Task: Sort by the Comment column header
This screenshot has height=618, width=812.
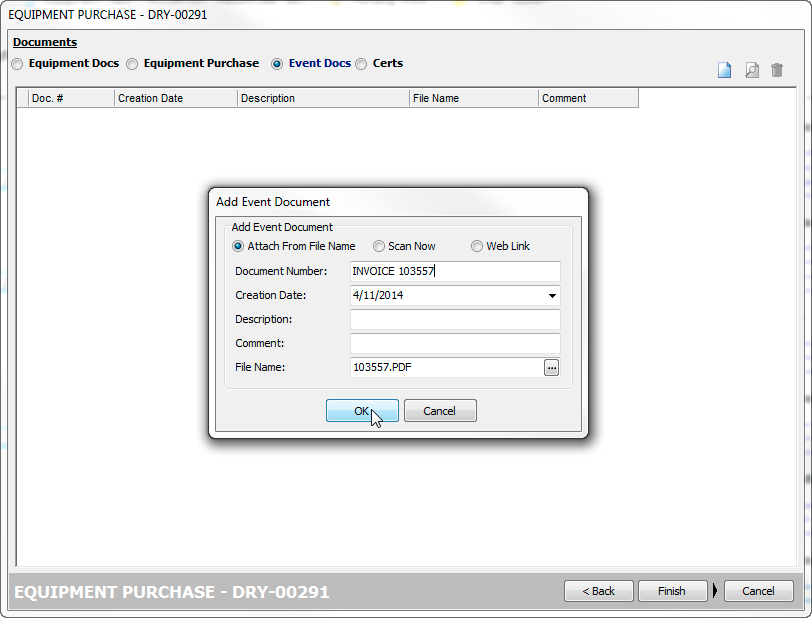Action: (x=588, y=98)
